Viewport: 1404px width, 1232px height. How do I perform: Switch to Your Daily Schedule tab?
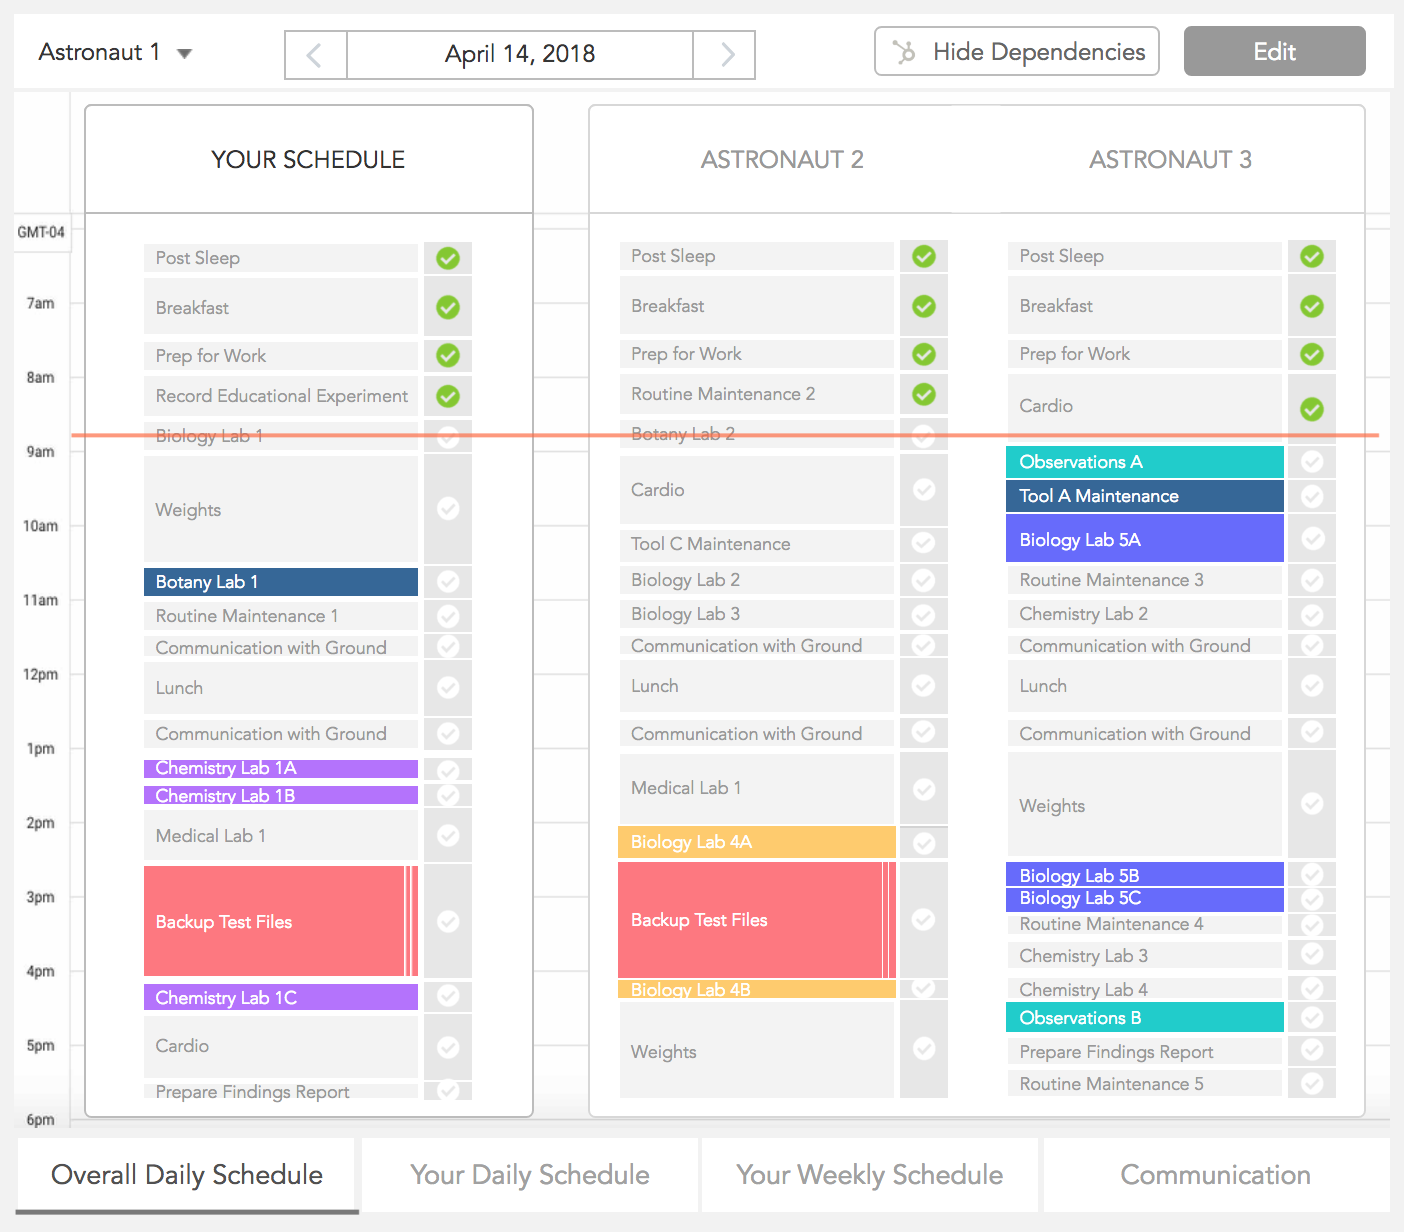pos(530,1175)
